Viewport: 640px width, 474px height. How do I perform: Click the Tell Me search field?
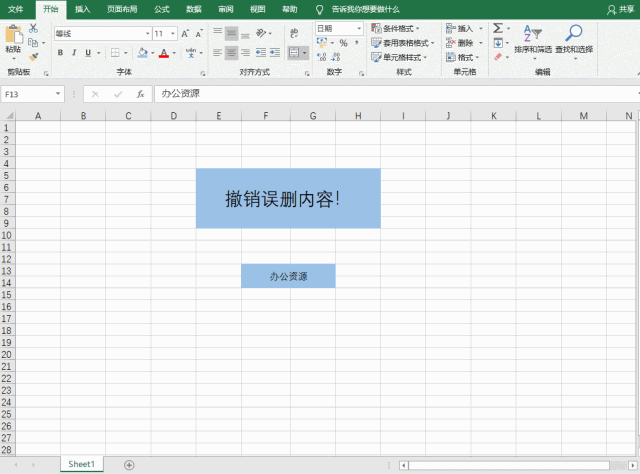(x=365, y=9)
